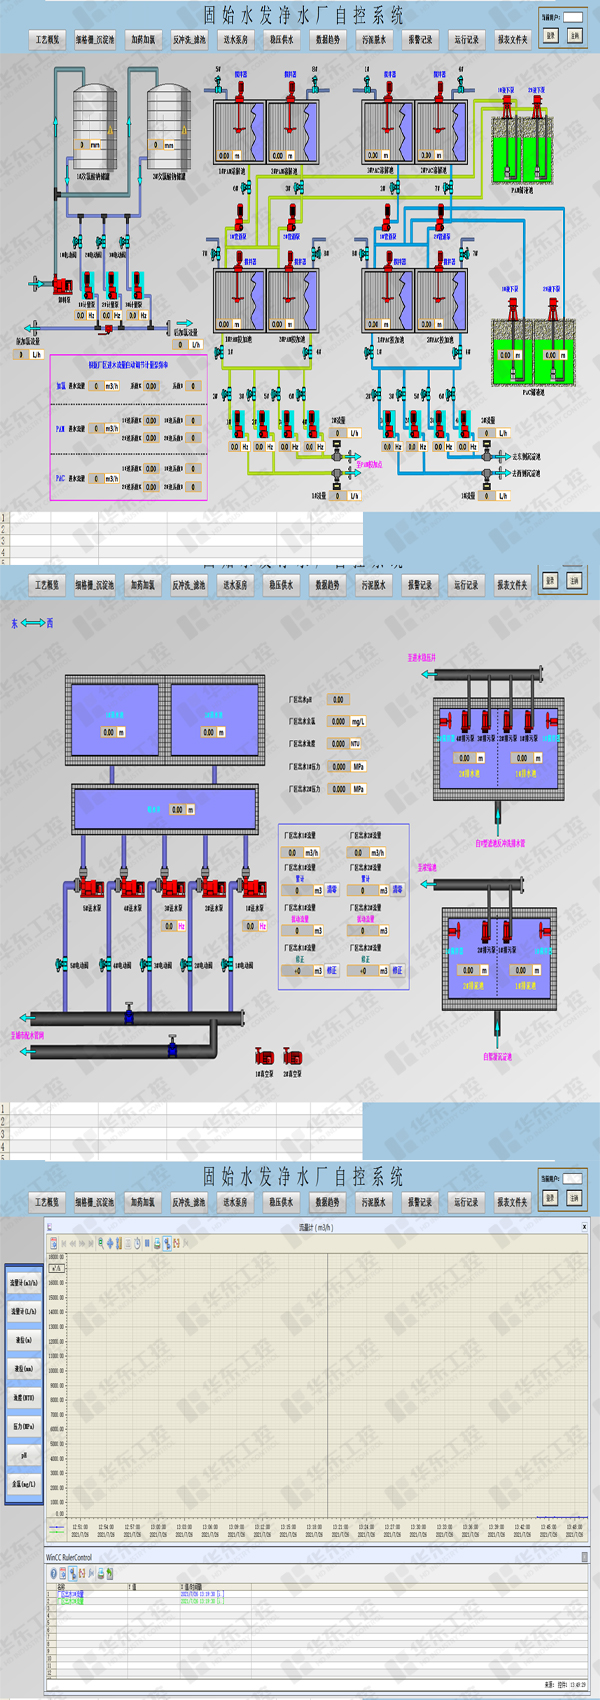
Task: Click the 5# water supply pump icon
Action: 90,887
